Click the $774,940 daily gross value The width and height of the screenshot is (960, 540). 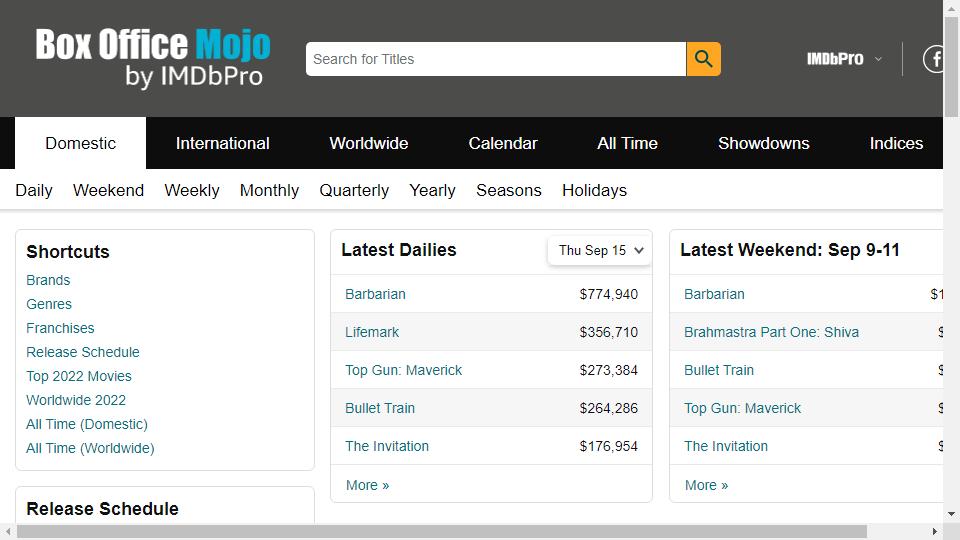[x=609, y=294]
